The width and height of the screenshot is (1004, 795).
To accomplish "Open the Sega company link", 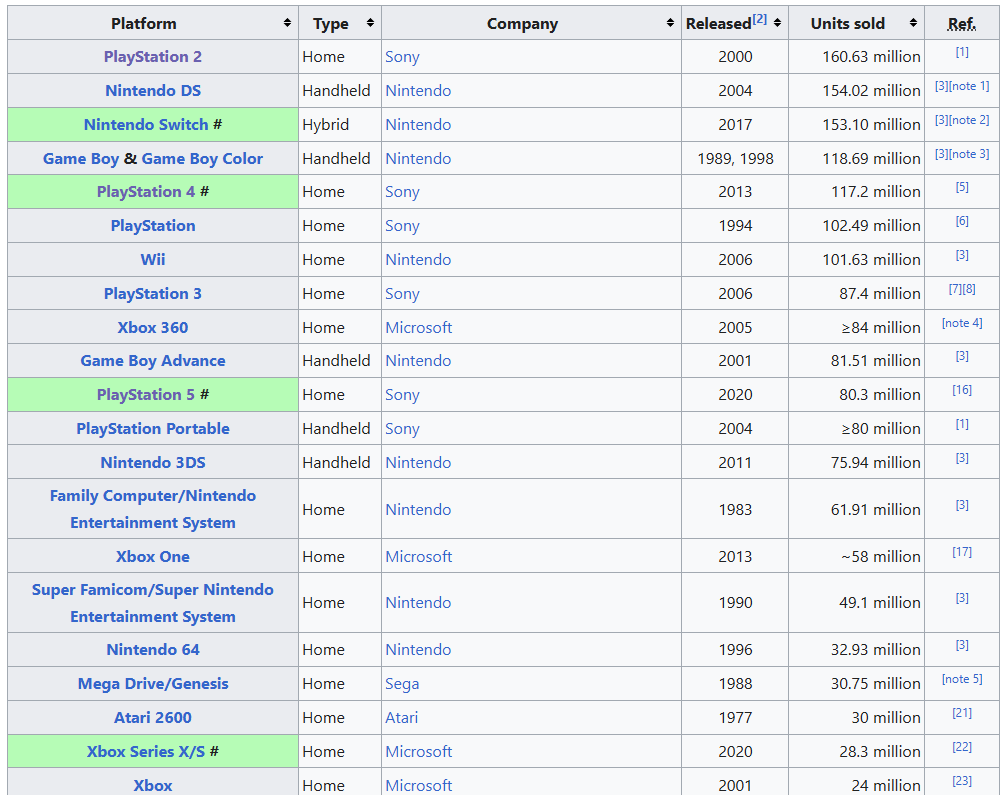I will (x=402, y=684).
